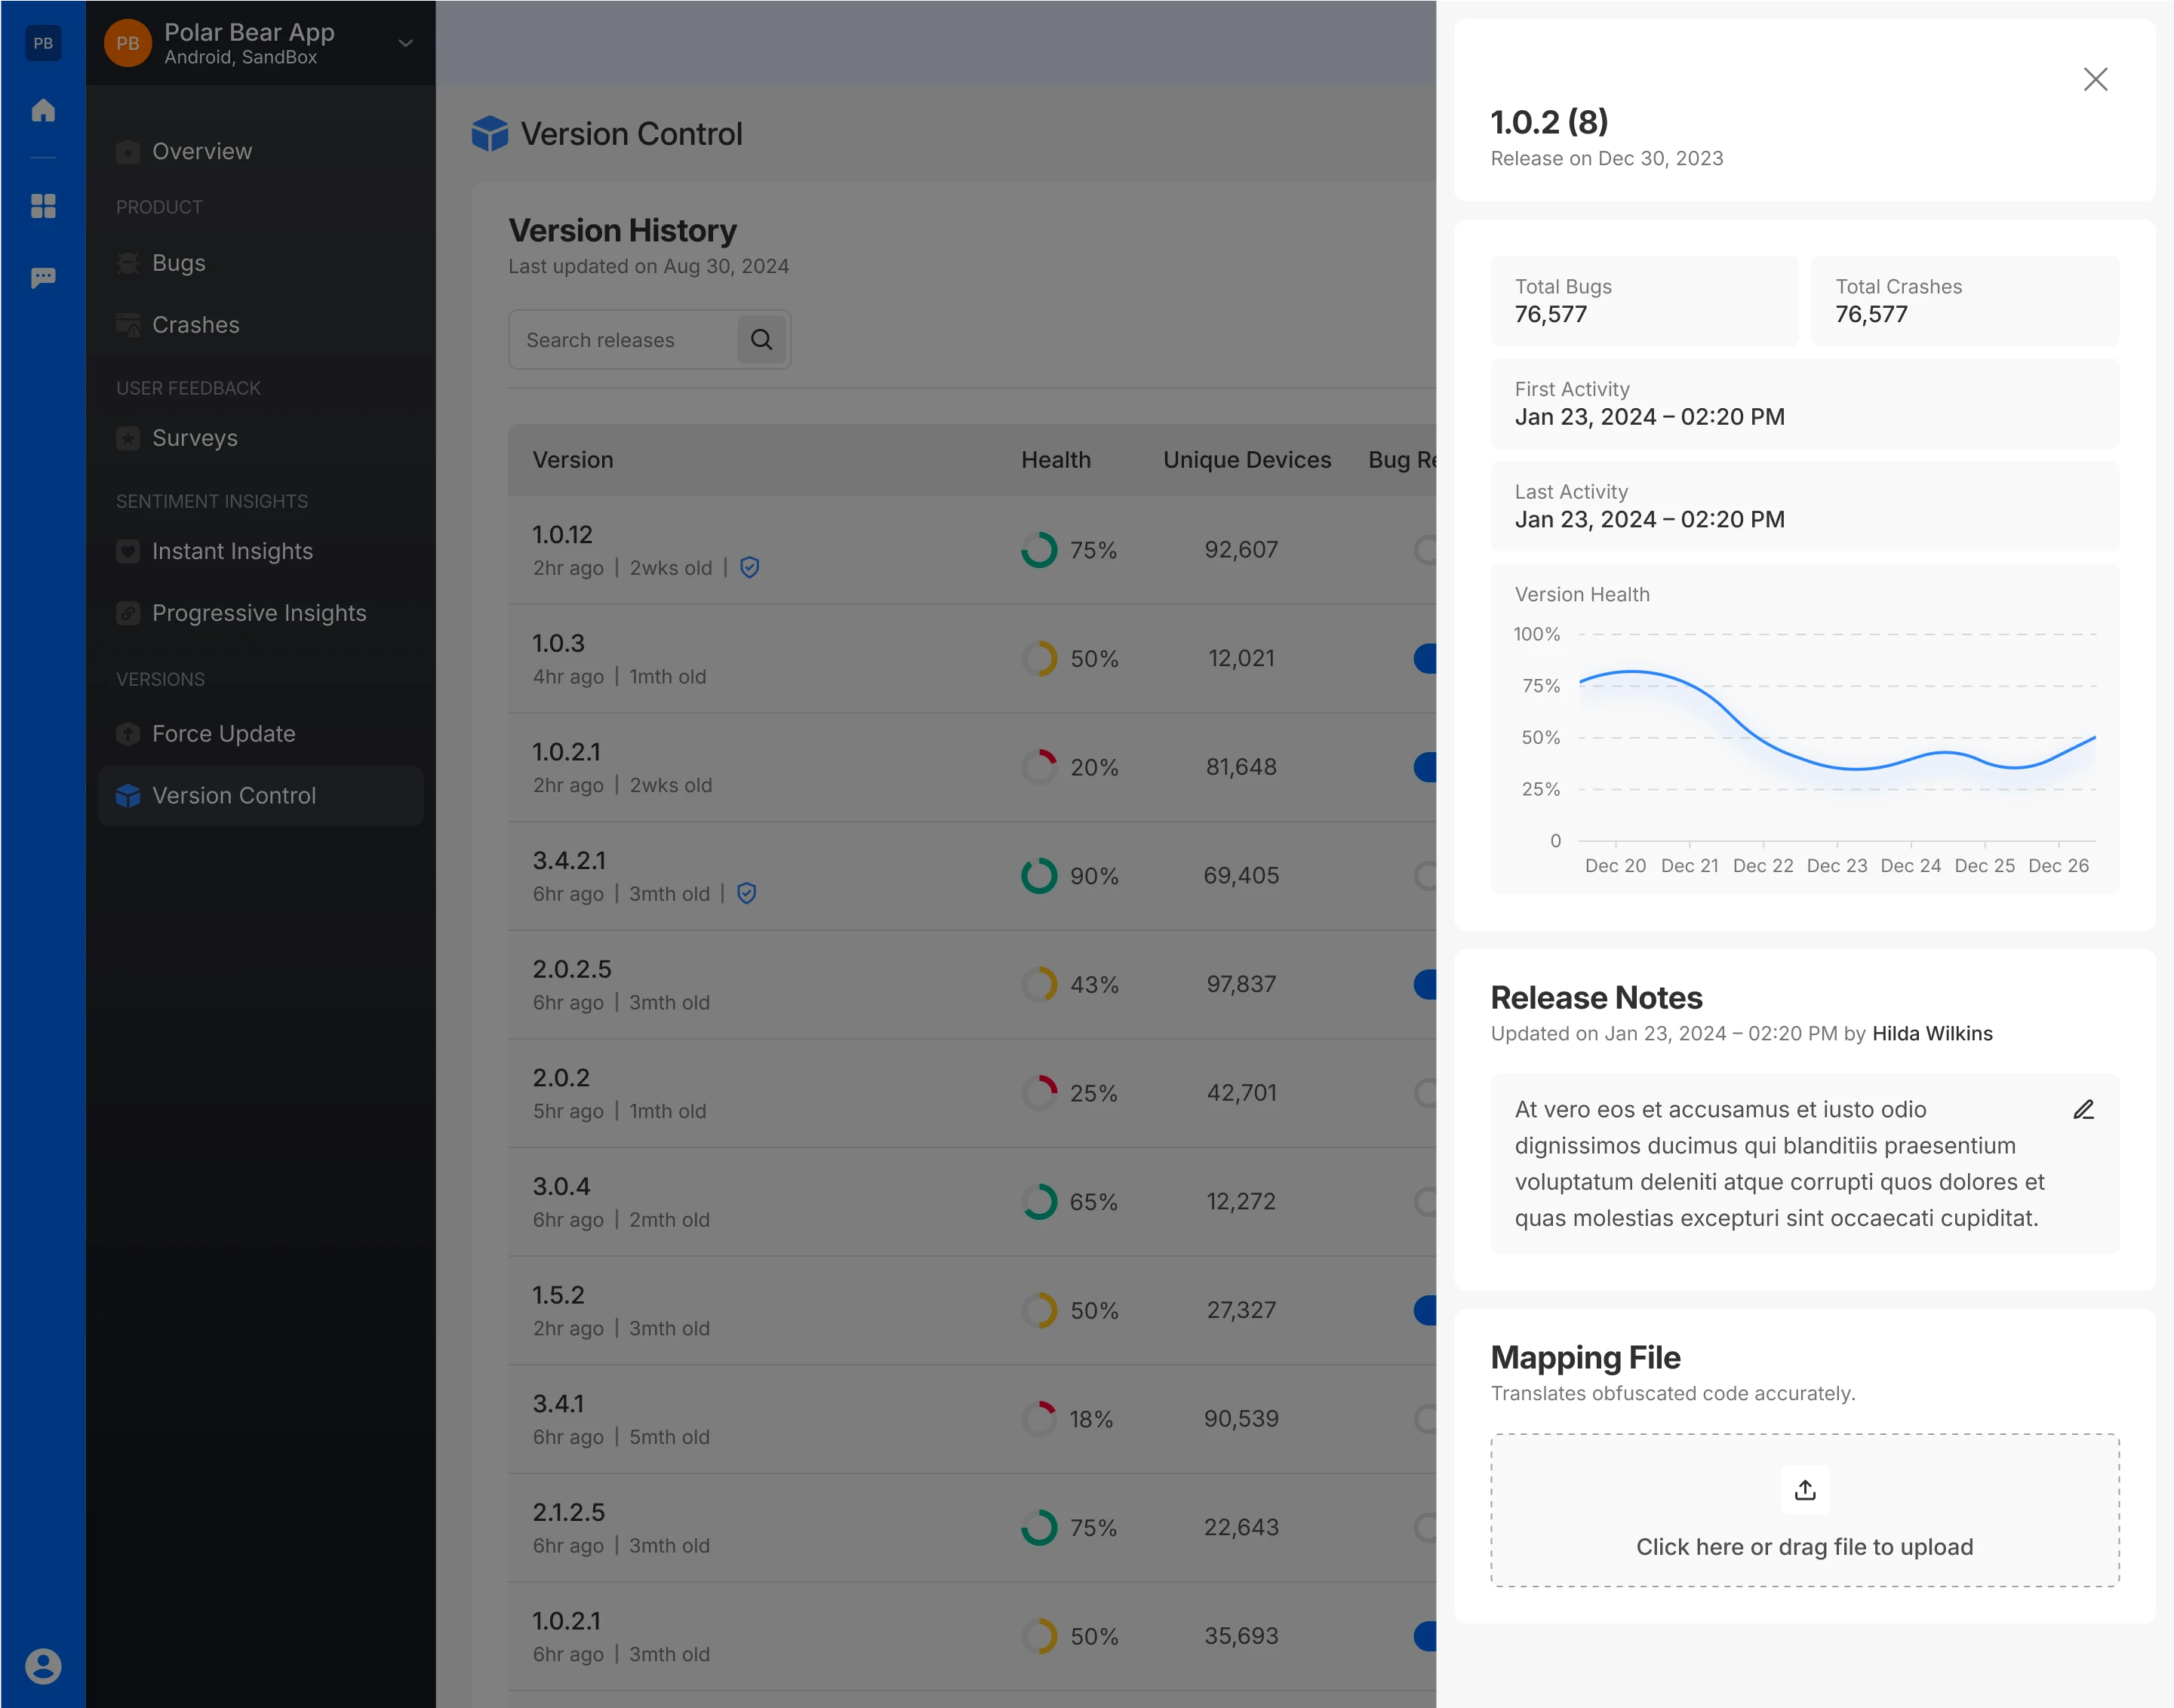Toggle bug reporting for version 1.0.12
This screenshot has height=1708, width=2174.
(1426, 550)
